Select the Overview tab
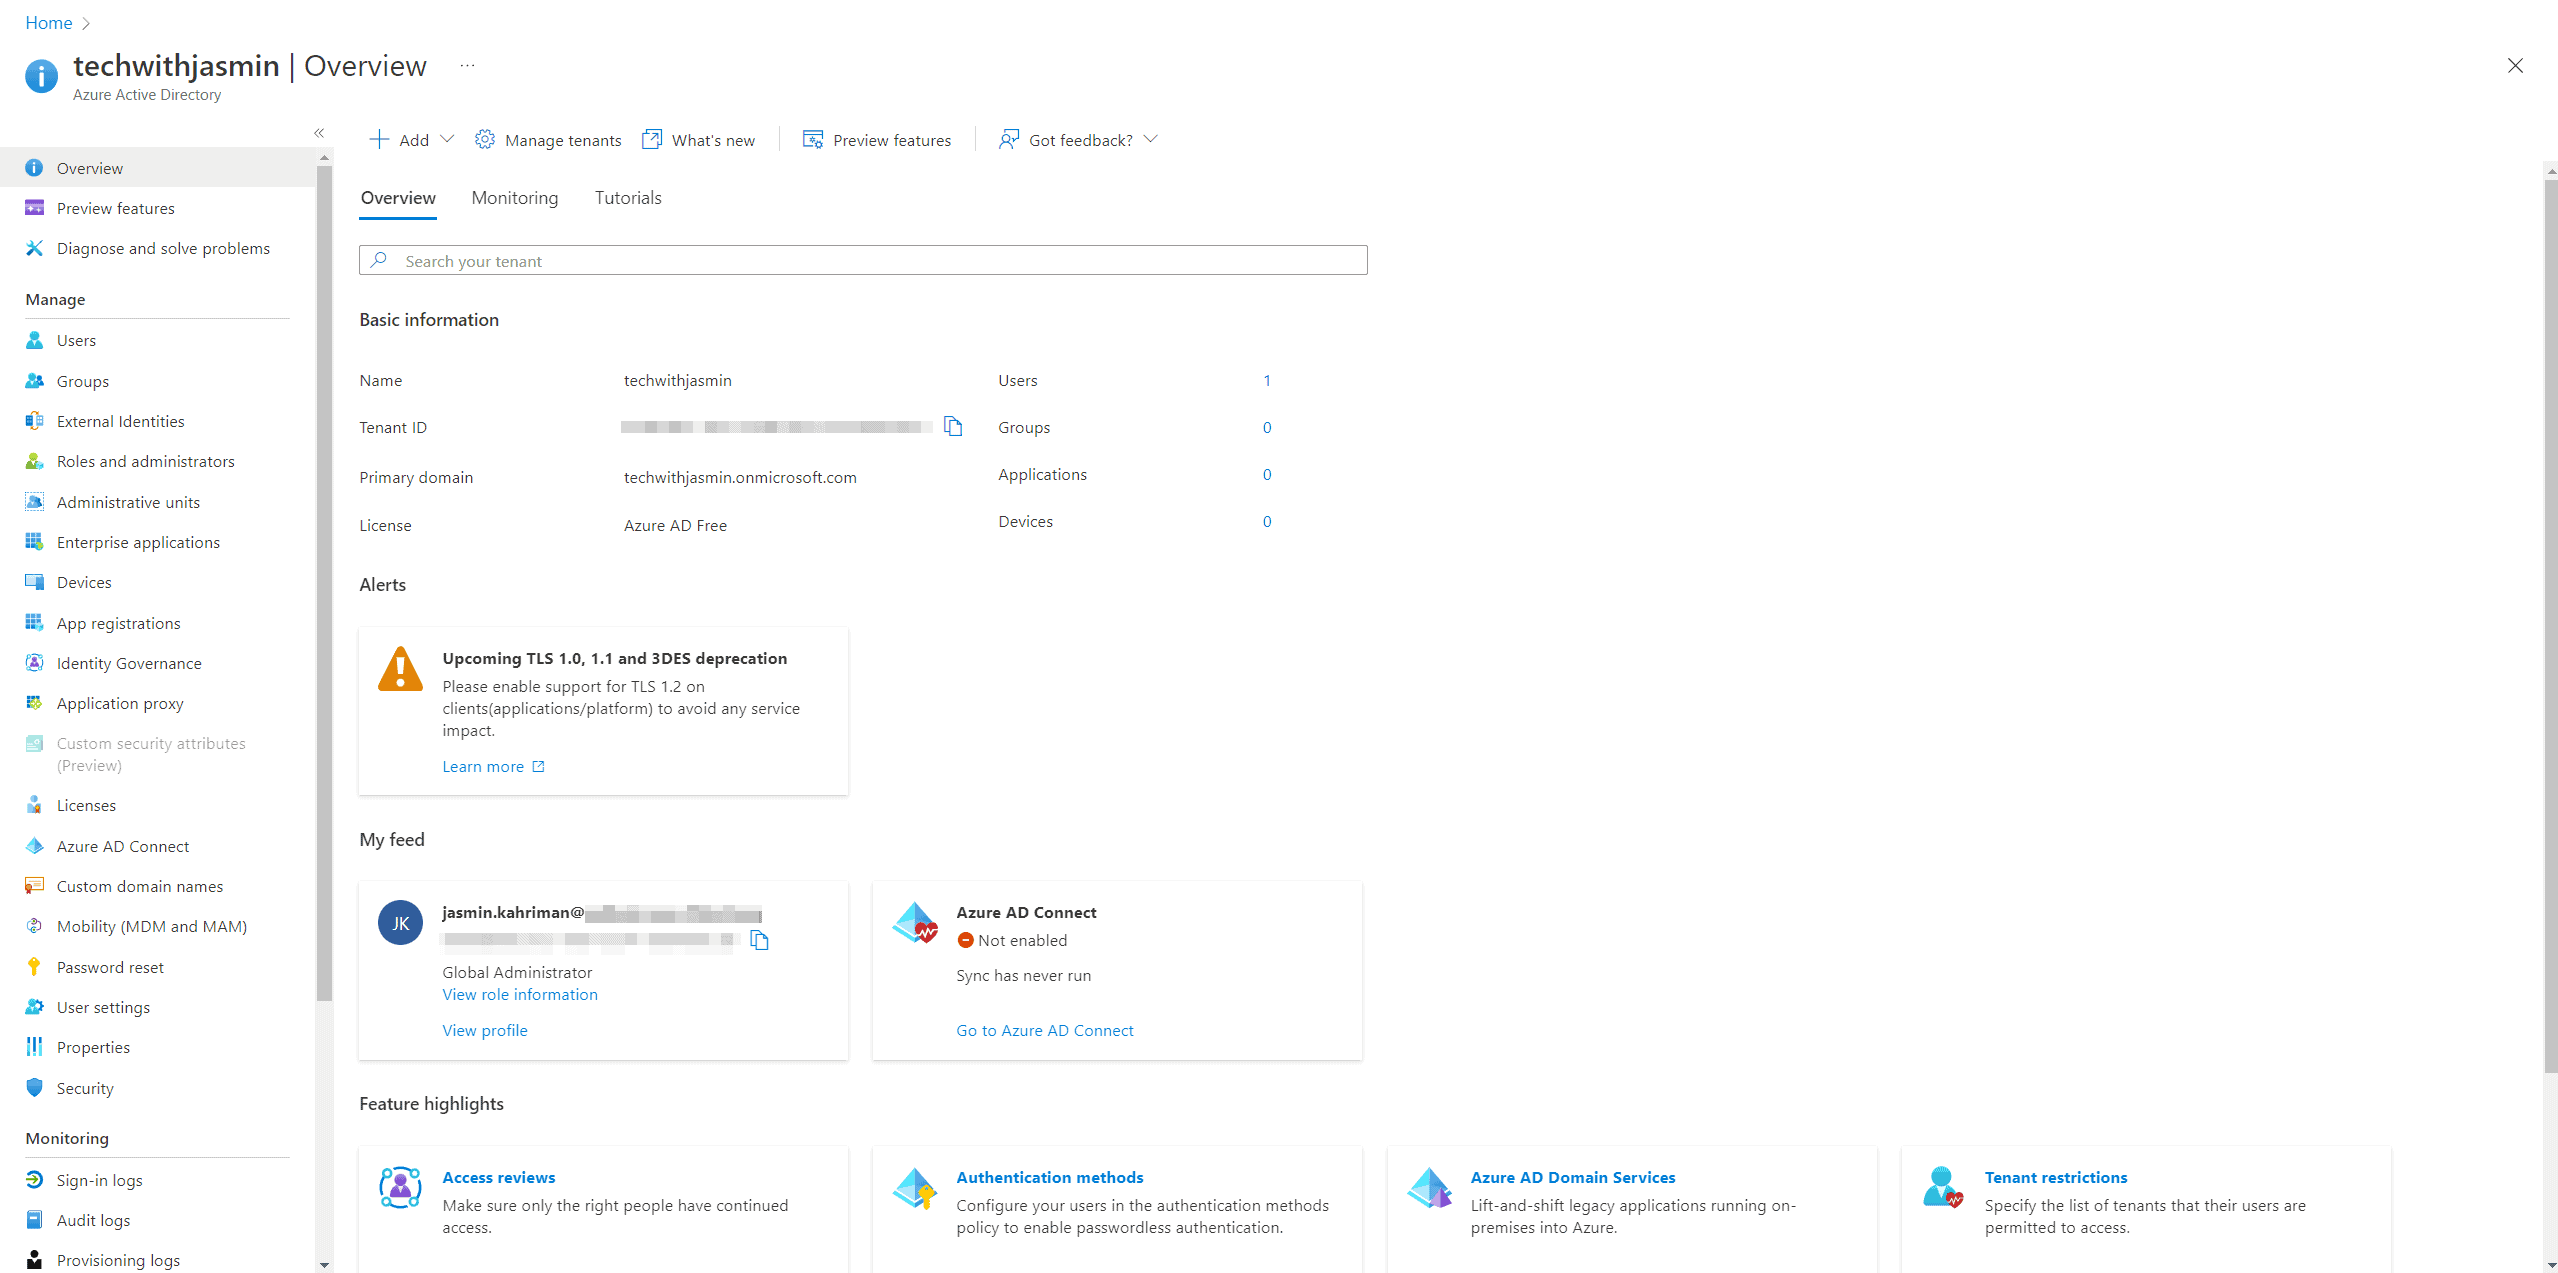Screen dimensions: 2558x1273 point(398,198)
